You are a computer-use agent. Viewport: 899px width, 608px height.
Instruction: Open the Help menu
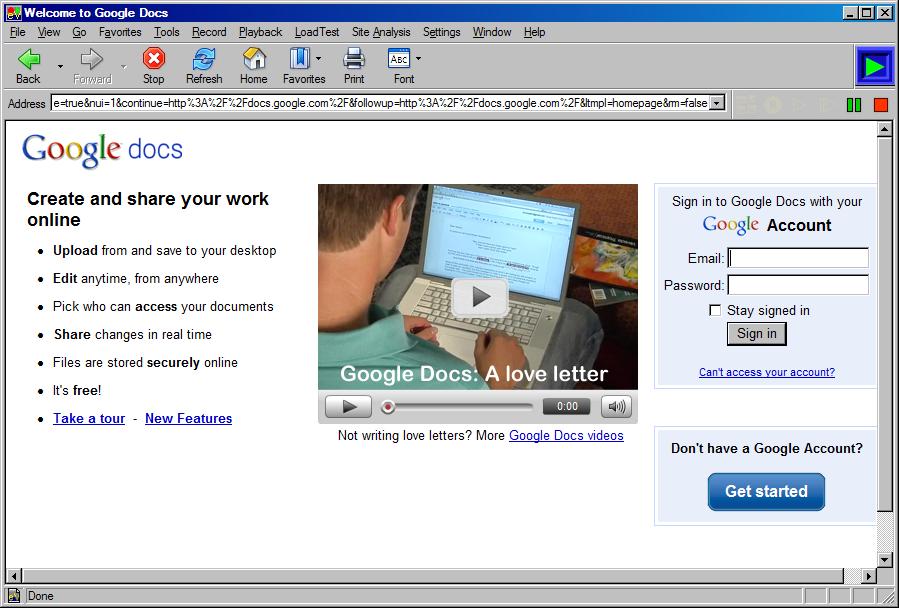(x=534, y=32)
